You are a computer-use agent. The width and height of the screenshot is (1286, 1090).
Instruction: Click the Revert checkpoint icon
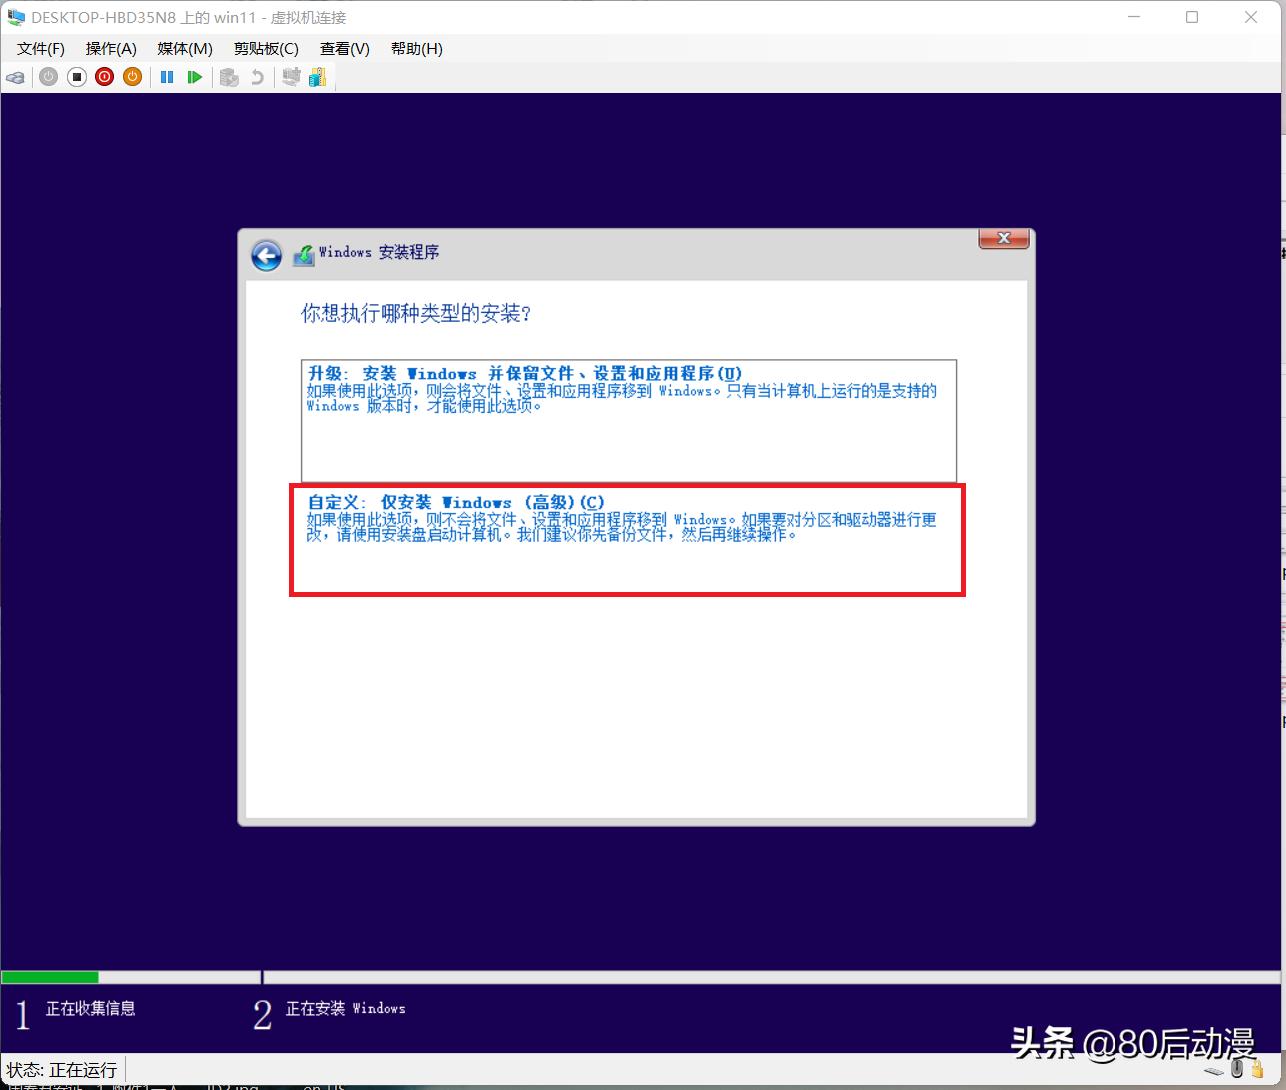click(258, 77)
